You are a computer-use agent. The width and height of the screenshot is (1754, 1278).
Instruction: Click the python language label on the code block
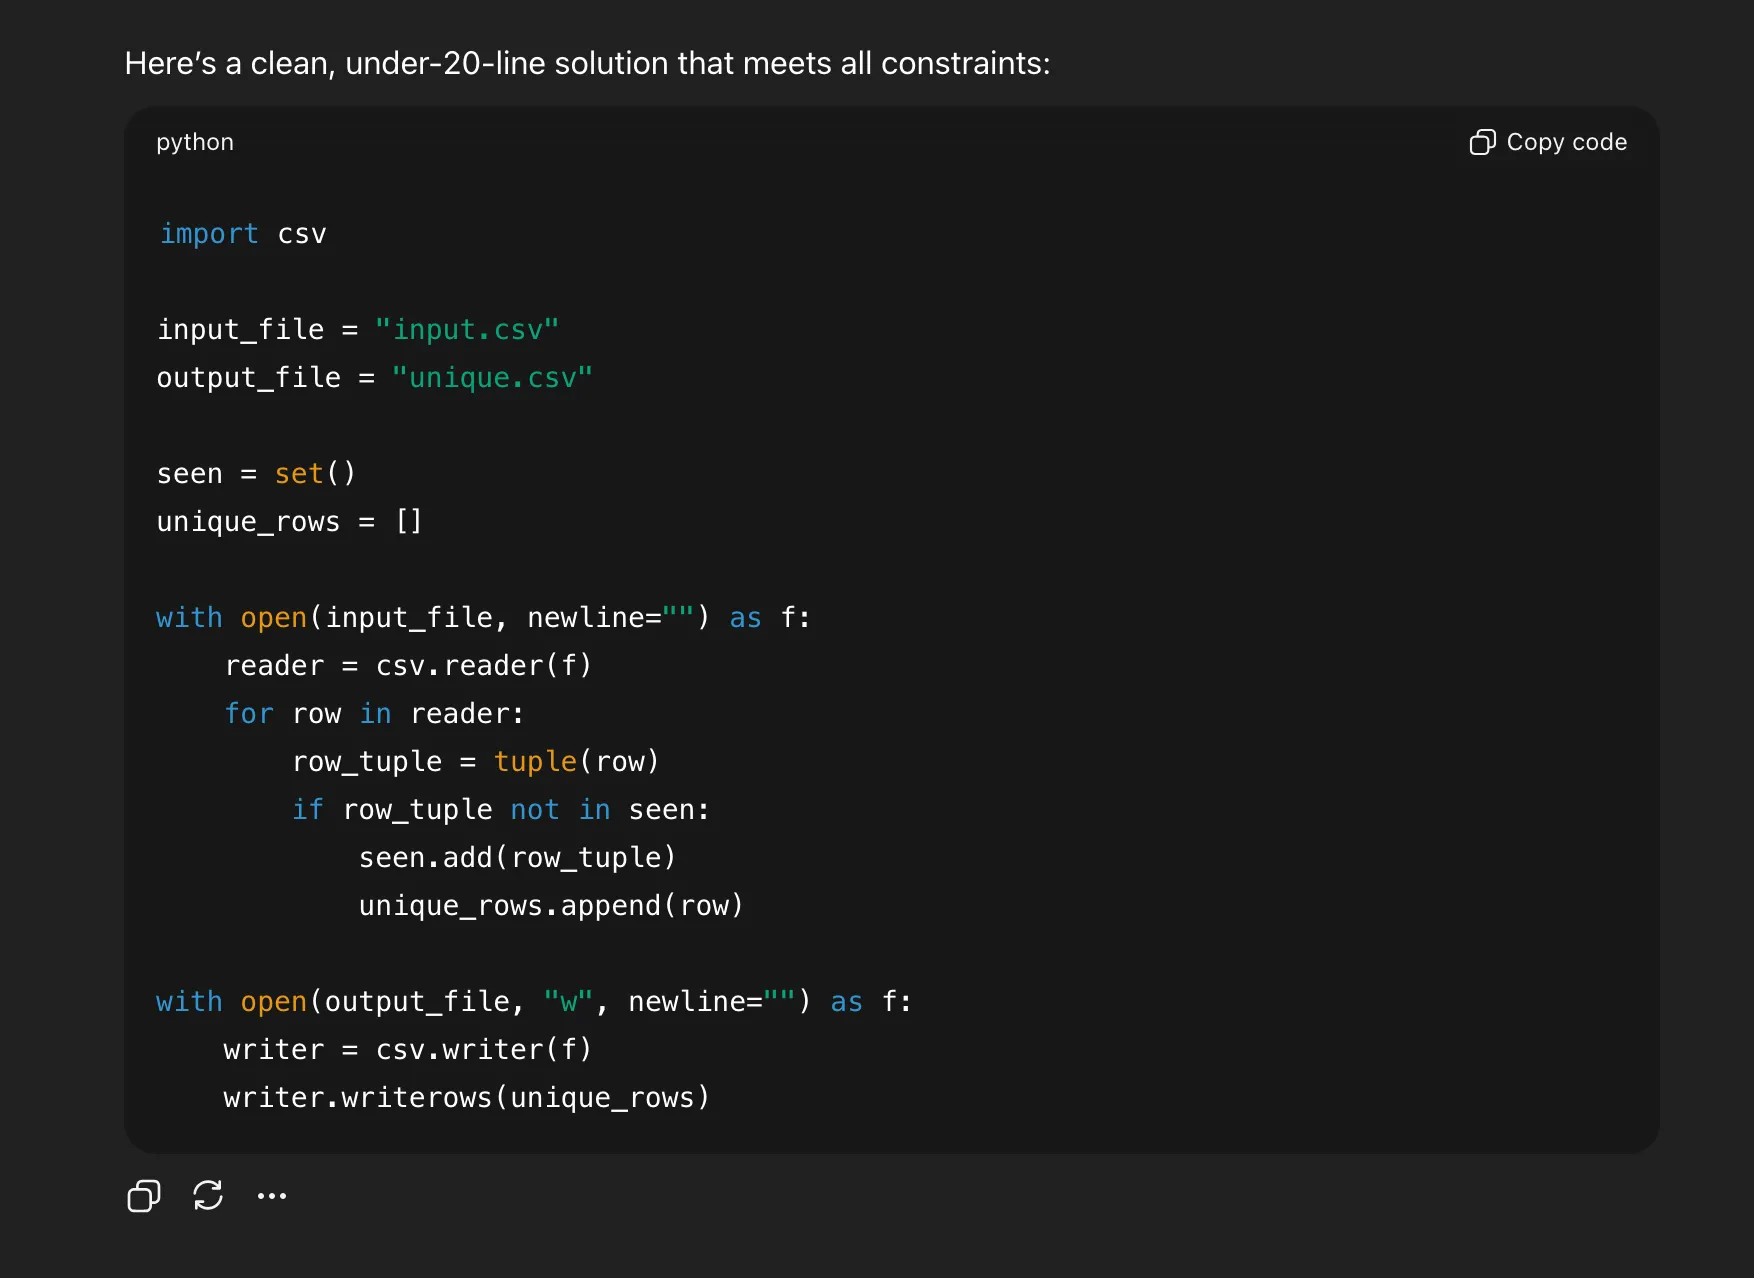pos(194,142)
